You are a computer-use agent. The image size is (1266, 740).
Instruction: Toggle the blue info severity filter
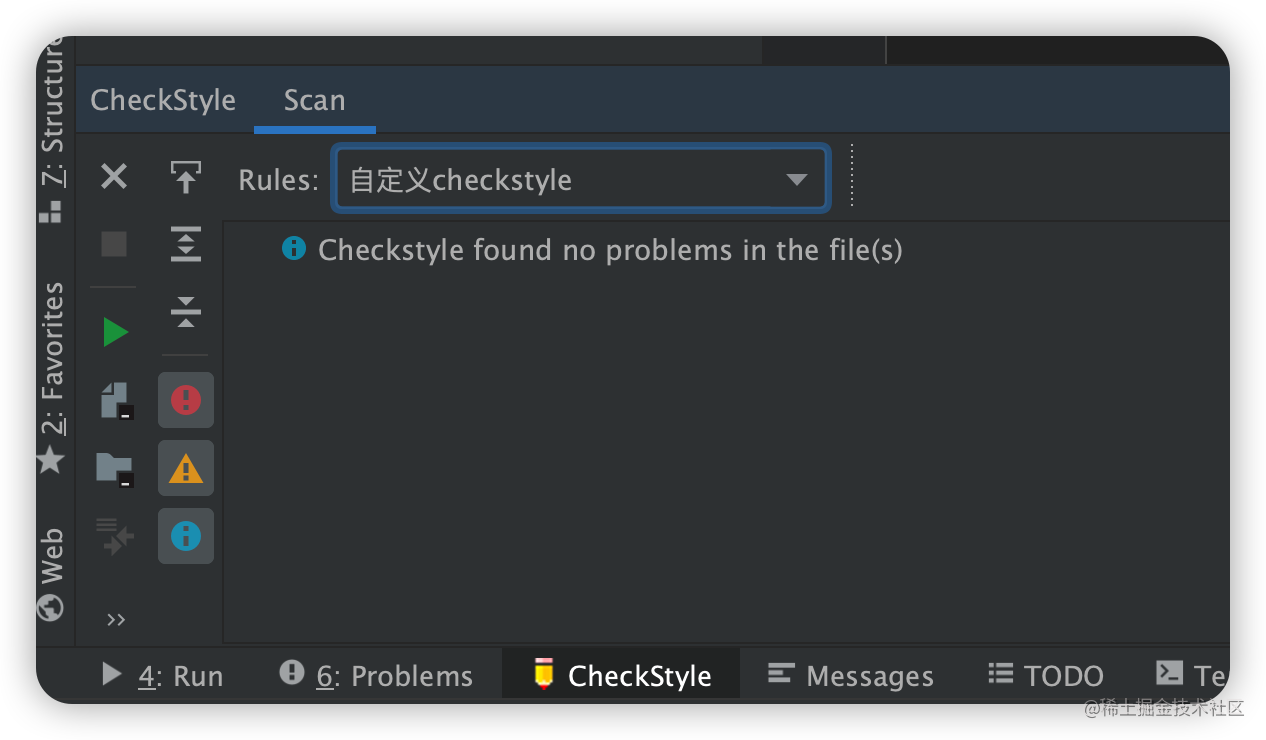point(185,535)
